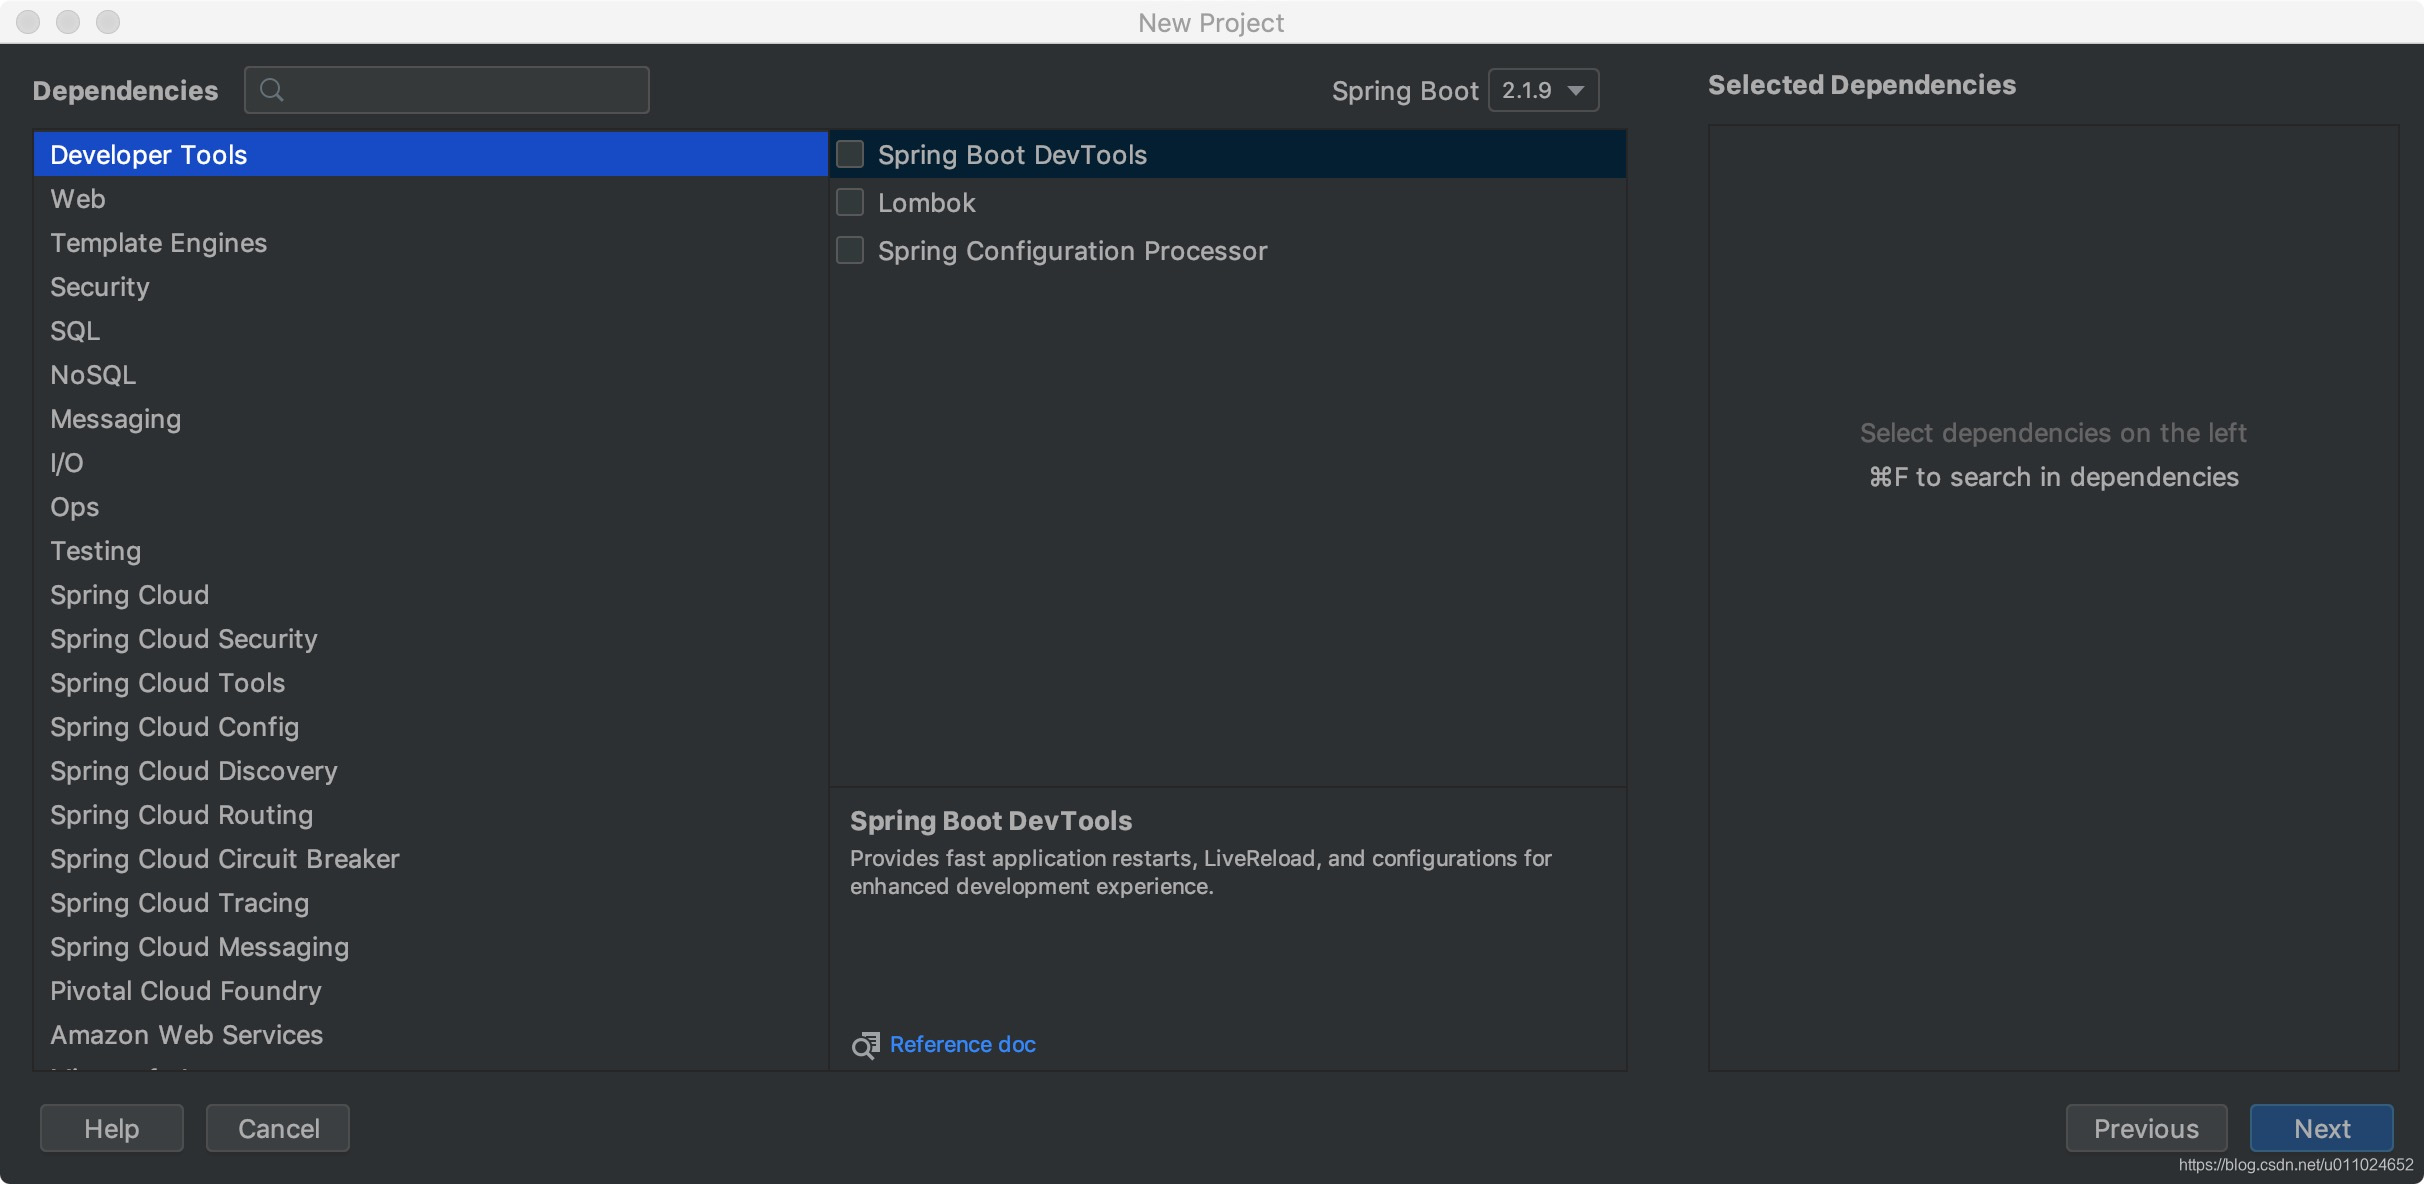
Task: Choose the Security category
Action: (x=100, y=287)
